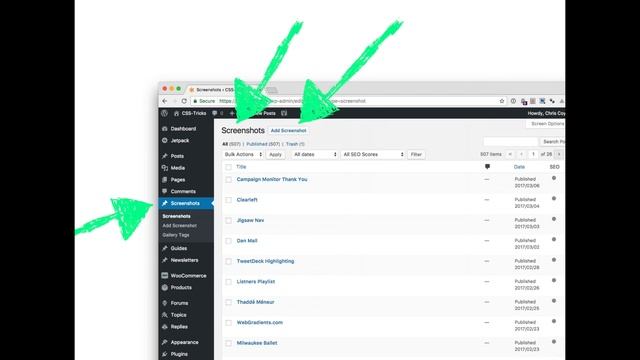Select Screenshots in the sidebar menu
Screen dimensions: 640x360
point(186,203)
